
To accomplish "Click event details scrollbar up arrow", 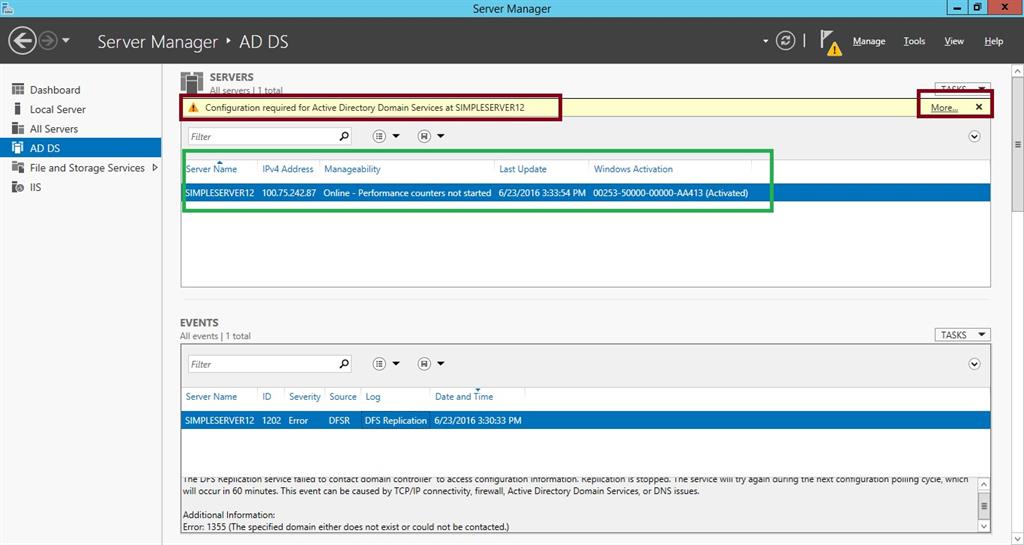I will (x=984, y=484).
